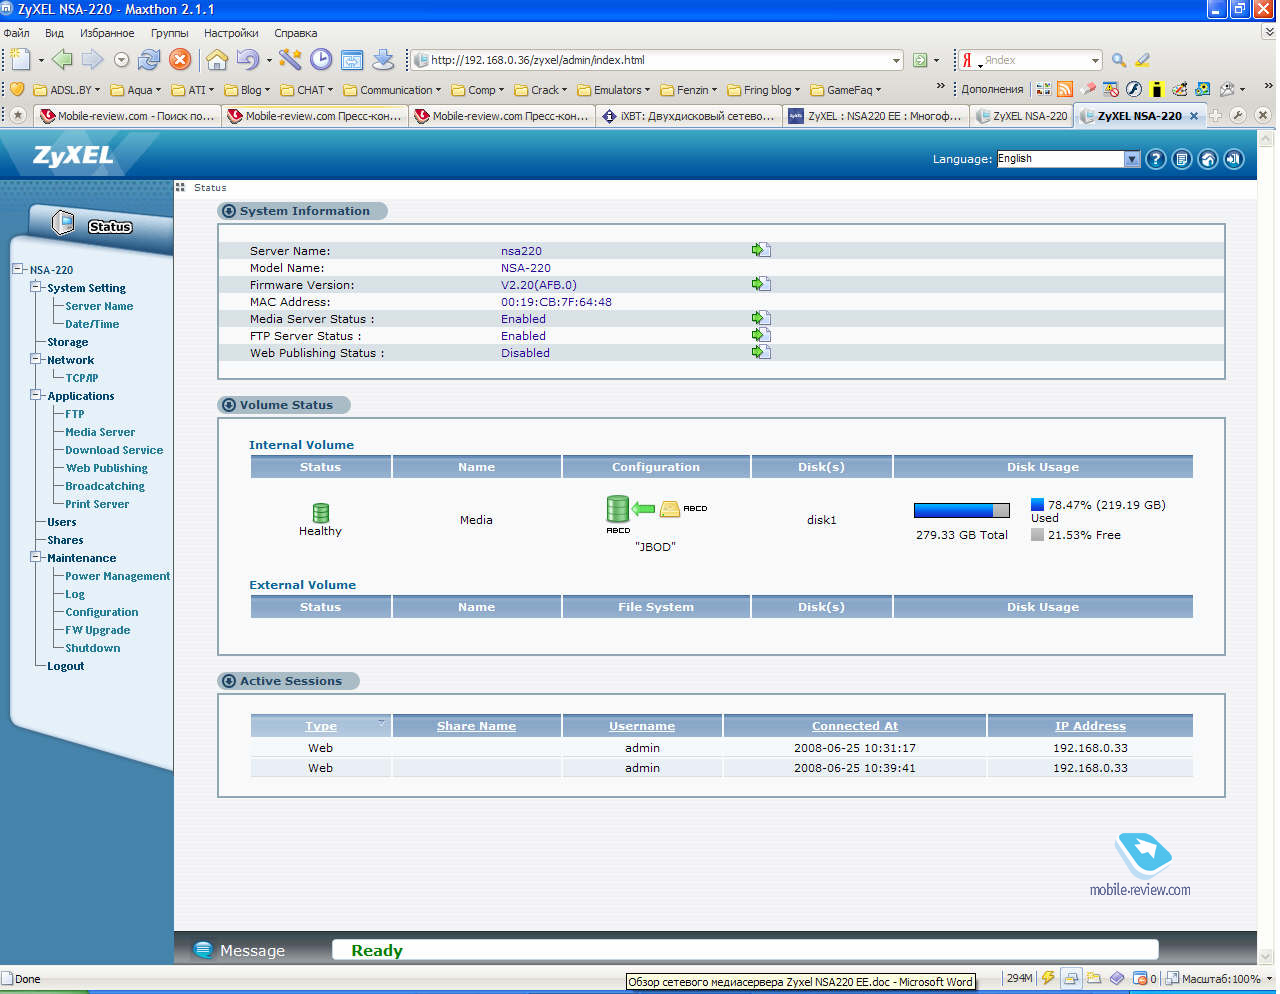
Task: Sort sessions by IP Address column
Action: coord(1090,726)
